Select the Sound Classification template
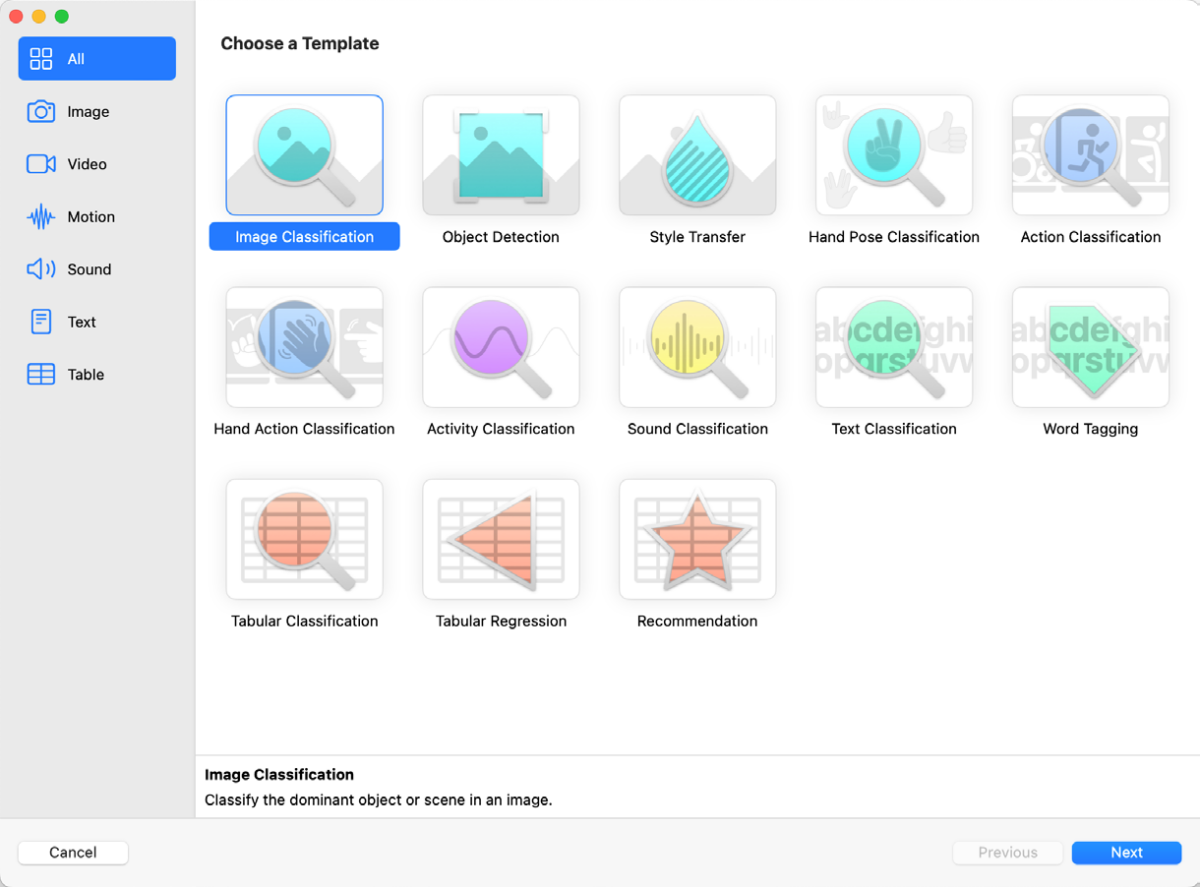Viewport: 1200px width, 887px height. point(697,347)
